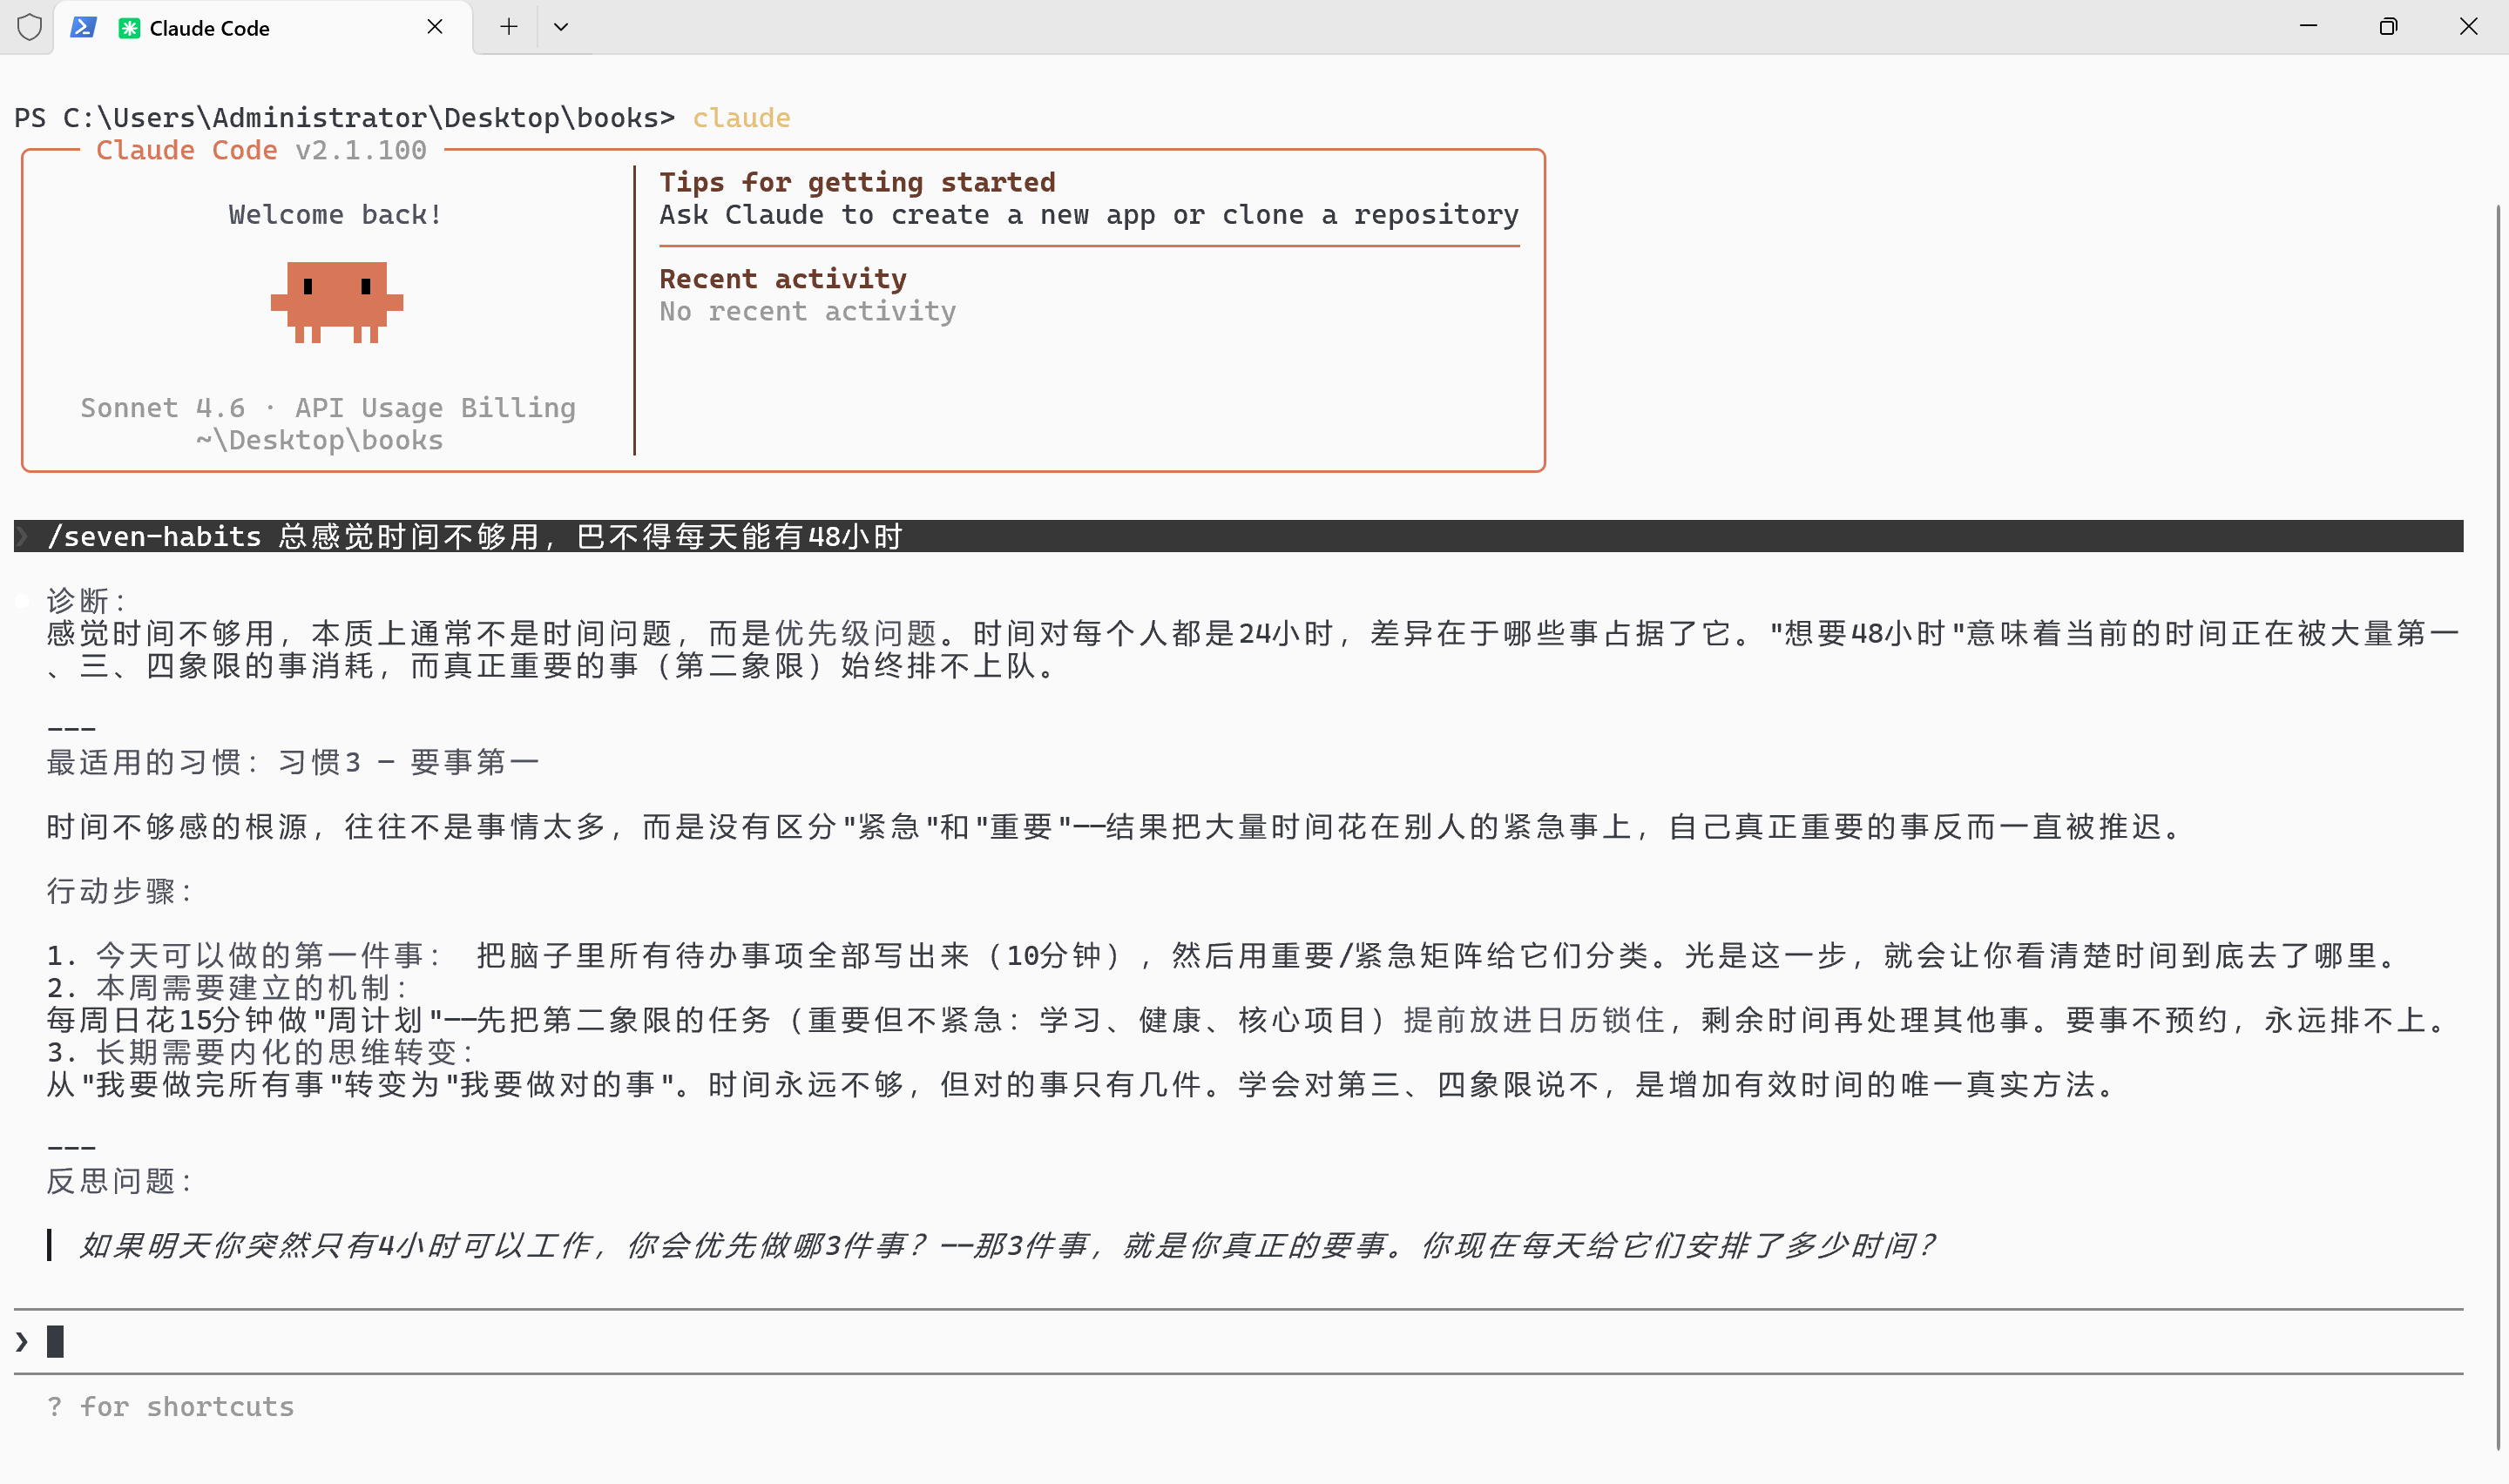Select the Claude Code tab
The height and width of the screenshot is (1484, 2509).
point(210,28)
